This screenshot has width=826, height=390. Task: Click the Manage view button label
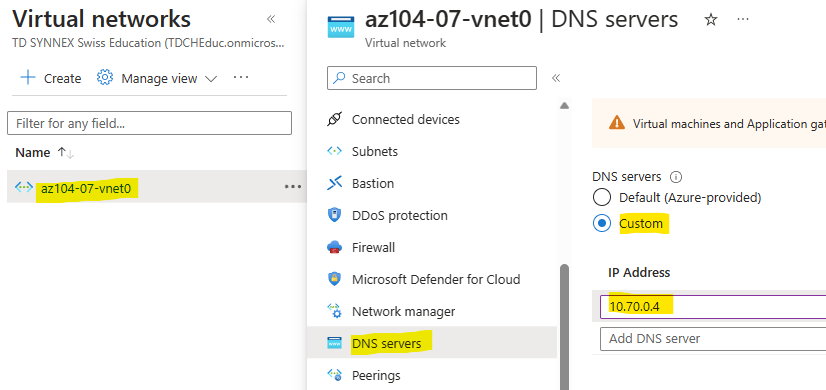159,79
